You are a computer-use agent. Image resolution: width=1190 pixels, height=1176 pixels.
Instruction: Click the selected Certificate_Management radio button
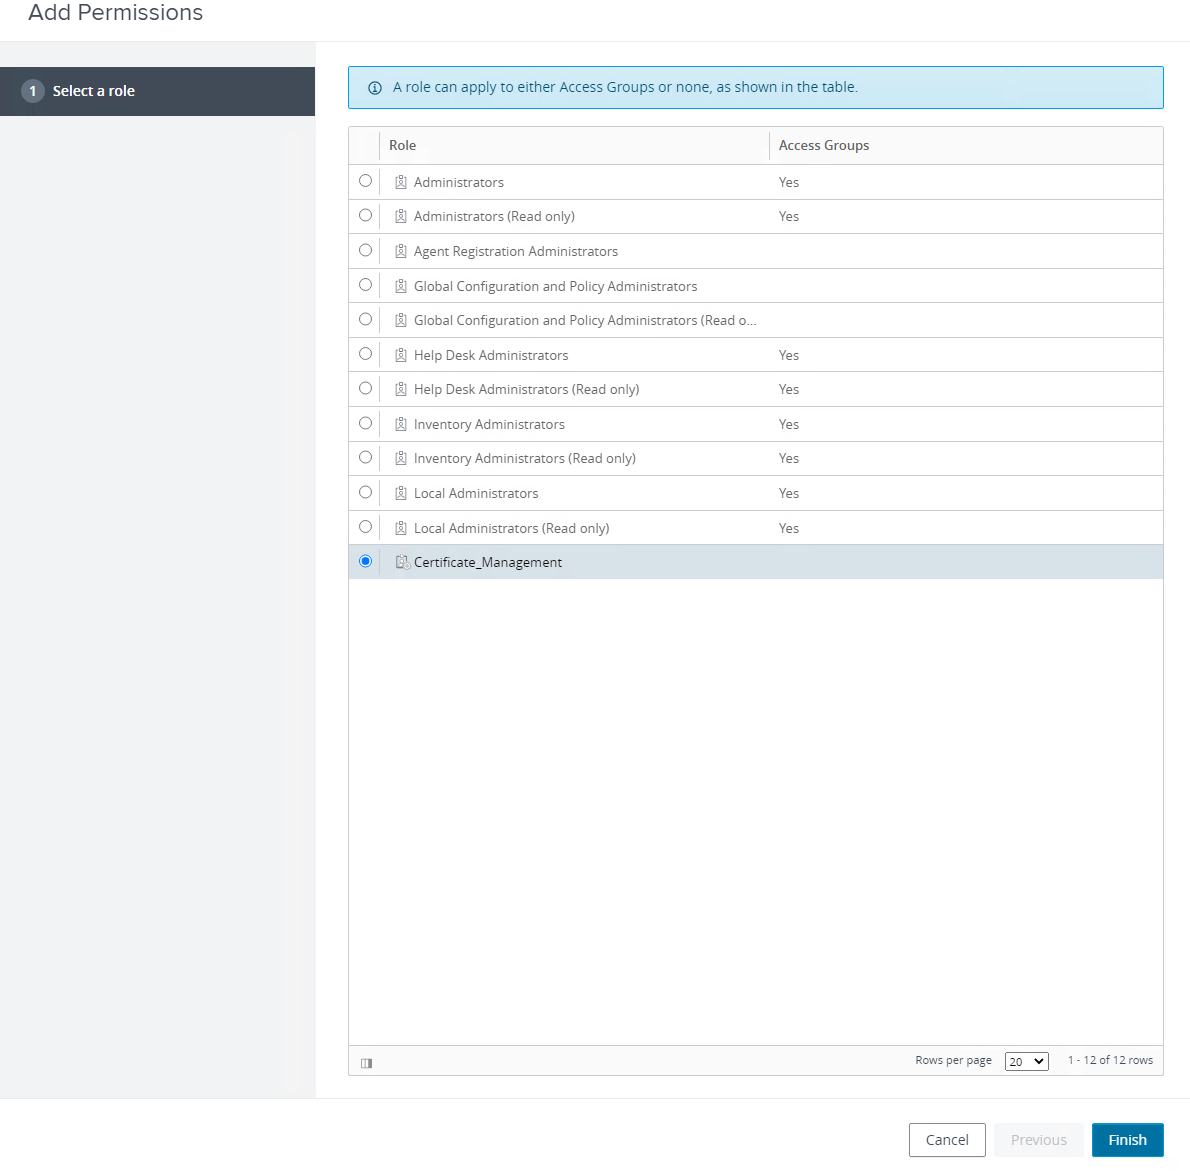pyautogui.click(x=365, y=561)
